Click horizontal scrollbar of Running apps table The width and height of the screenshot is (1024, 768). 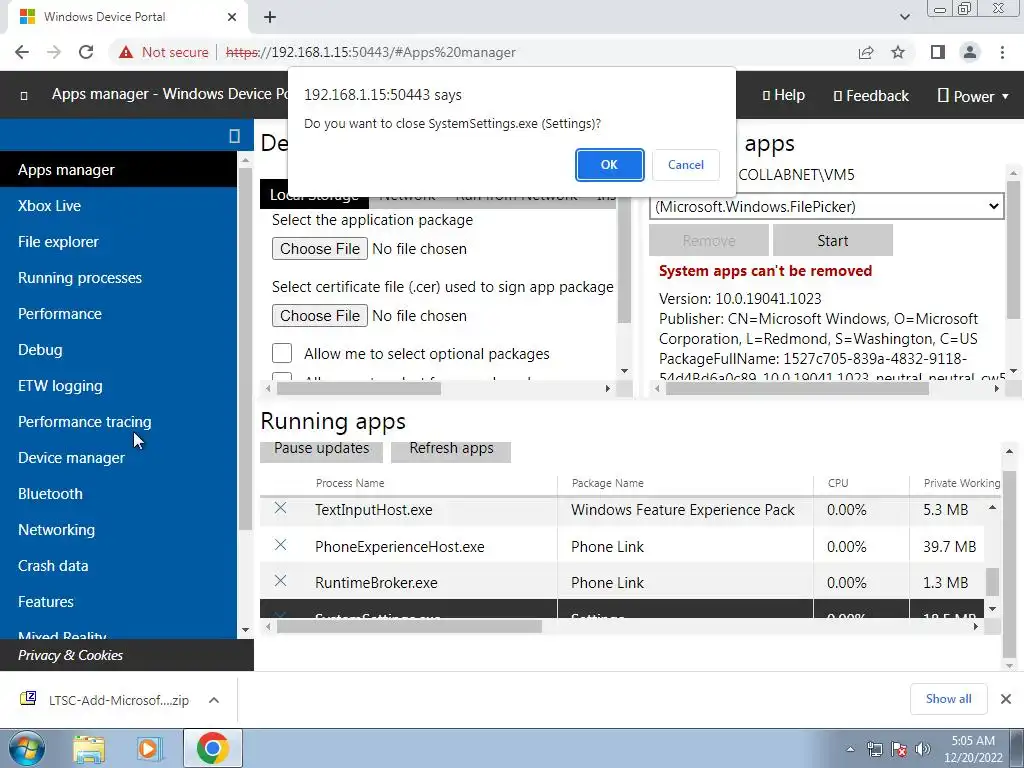click(x=409, y=626)
